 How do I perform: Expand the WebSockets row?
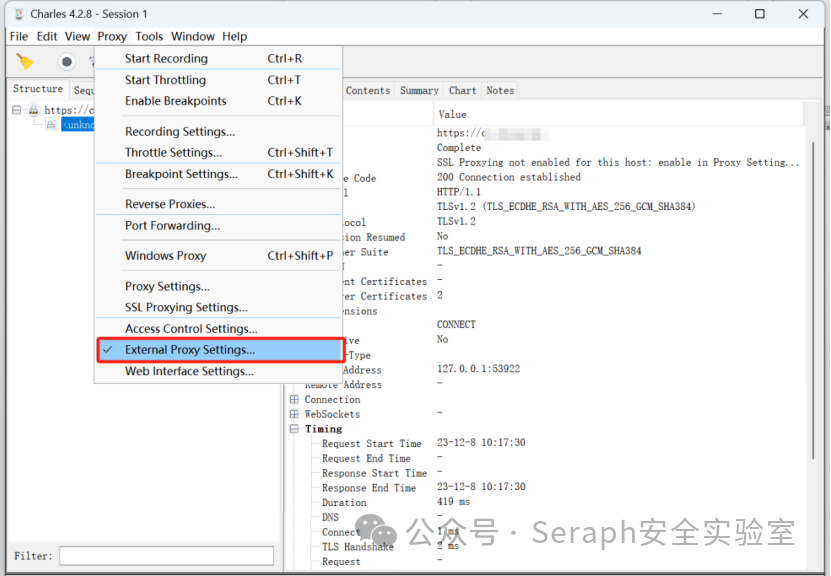point(294,414)
